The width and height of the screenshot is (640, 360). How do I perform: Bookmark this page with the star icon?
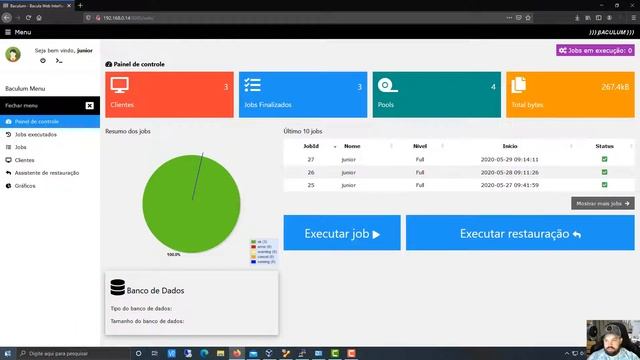click(x=528, y=18)
